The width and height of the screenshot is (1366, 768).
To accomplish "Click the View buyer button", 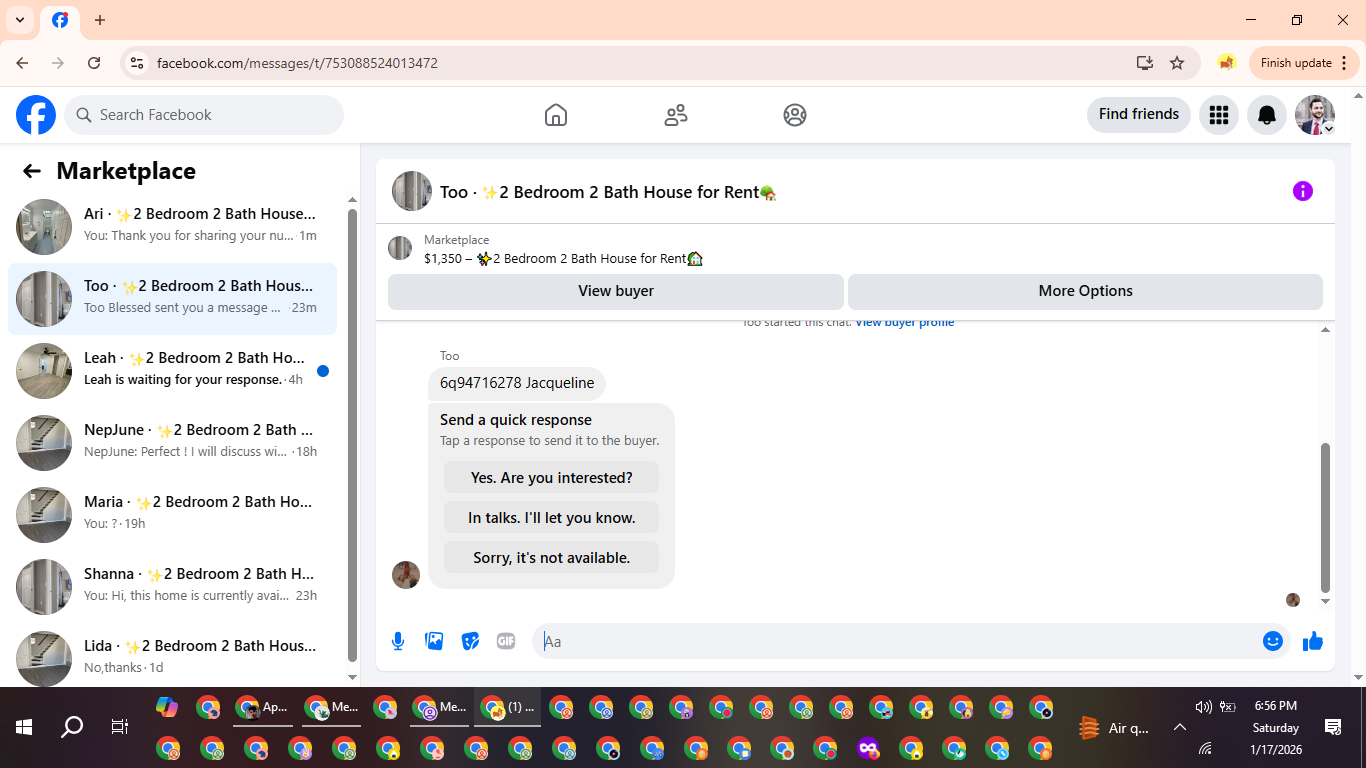I will [x=616, y=291].
